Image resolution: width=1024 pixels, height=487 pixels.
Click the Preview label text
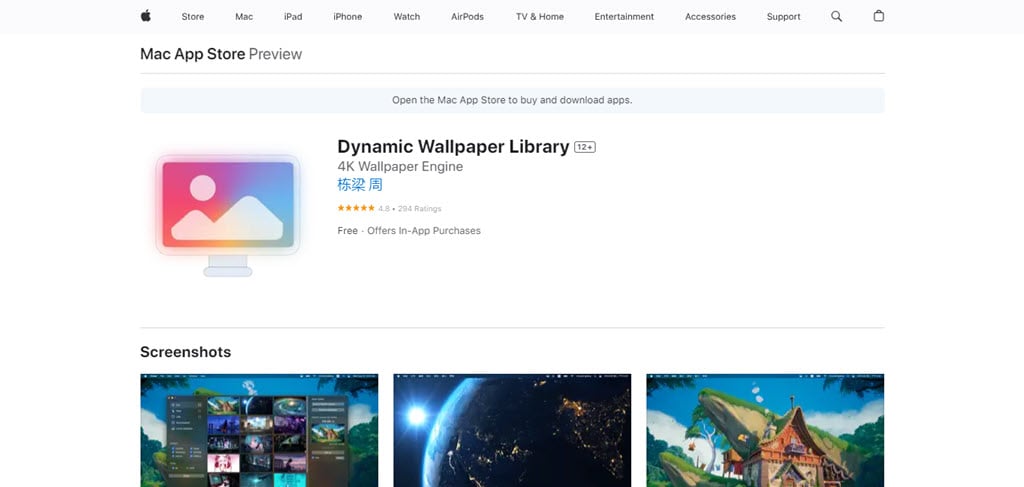[x=276, y=54]
